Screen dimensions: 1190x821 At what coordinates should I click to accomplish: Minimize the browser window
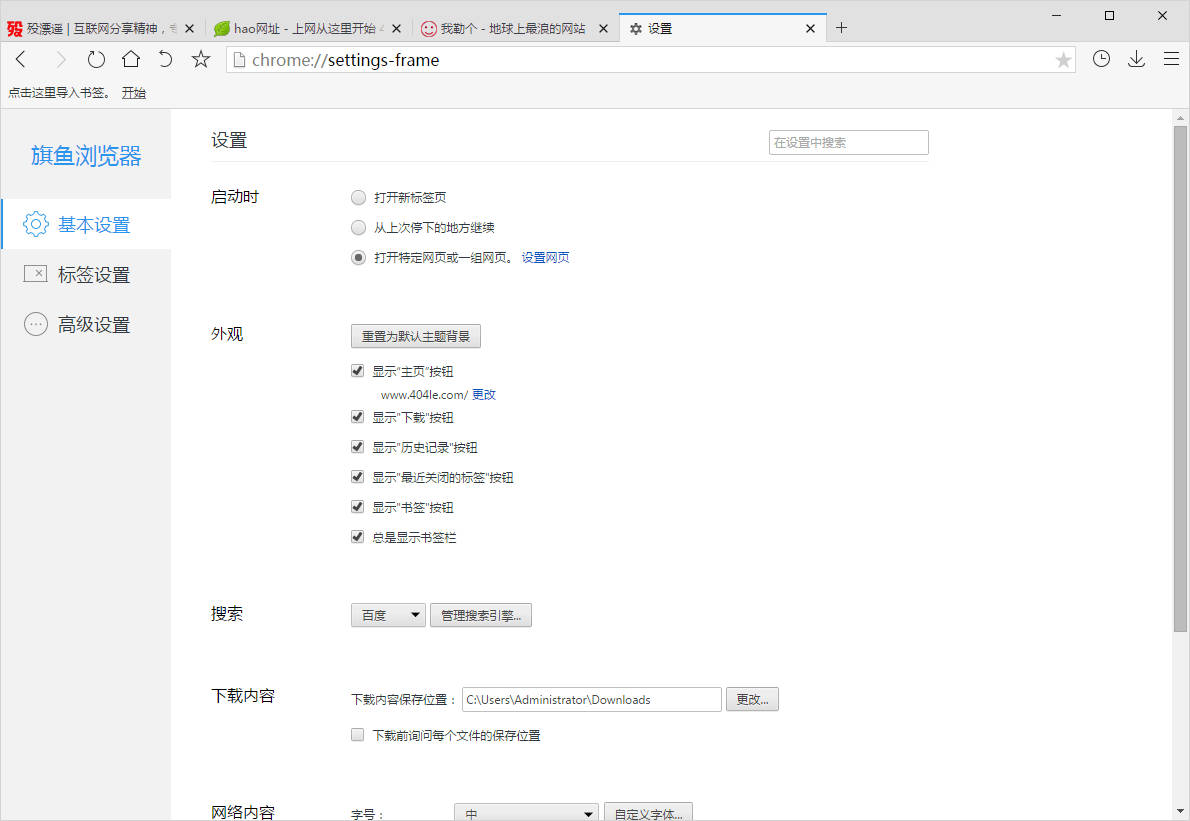[x=1056, y=15]
